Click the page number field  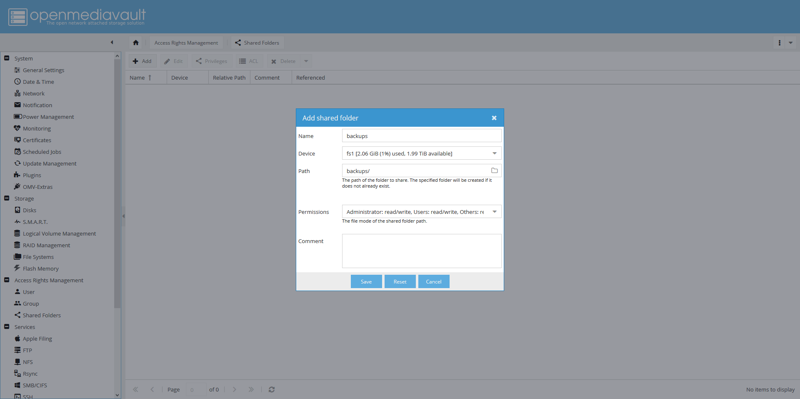196,389
